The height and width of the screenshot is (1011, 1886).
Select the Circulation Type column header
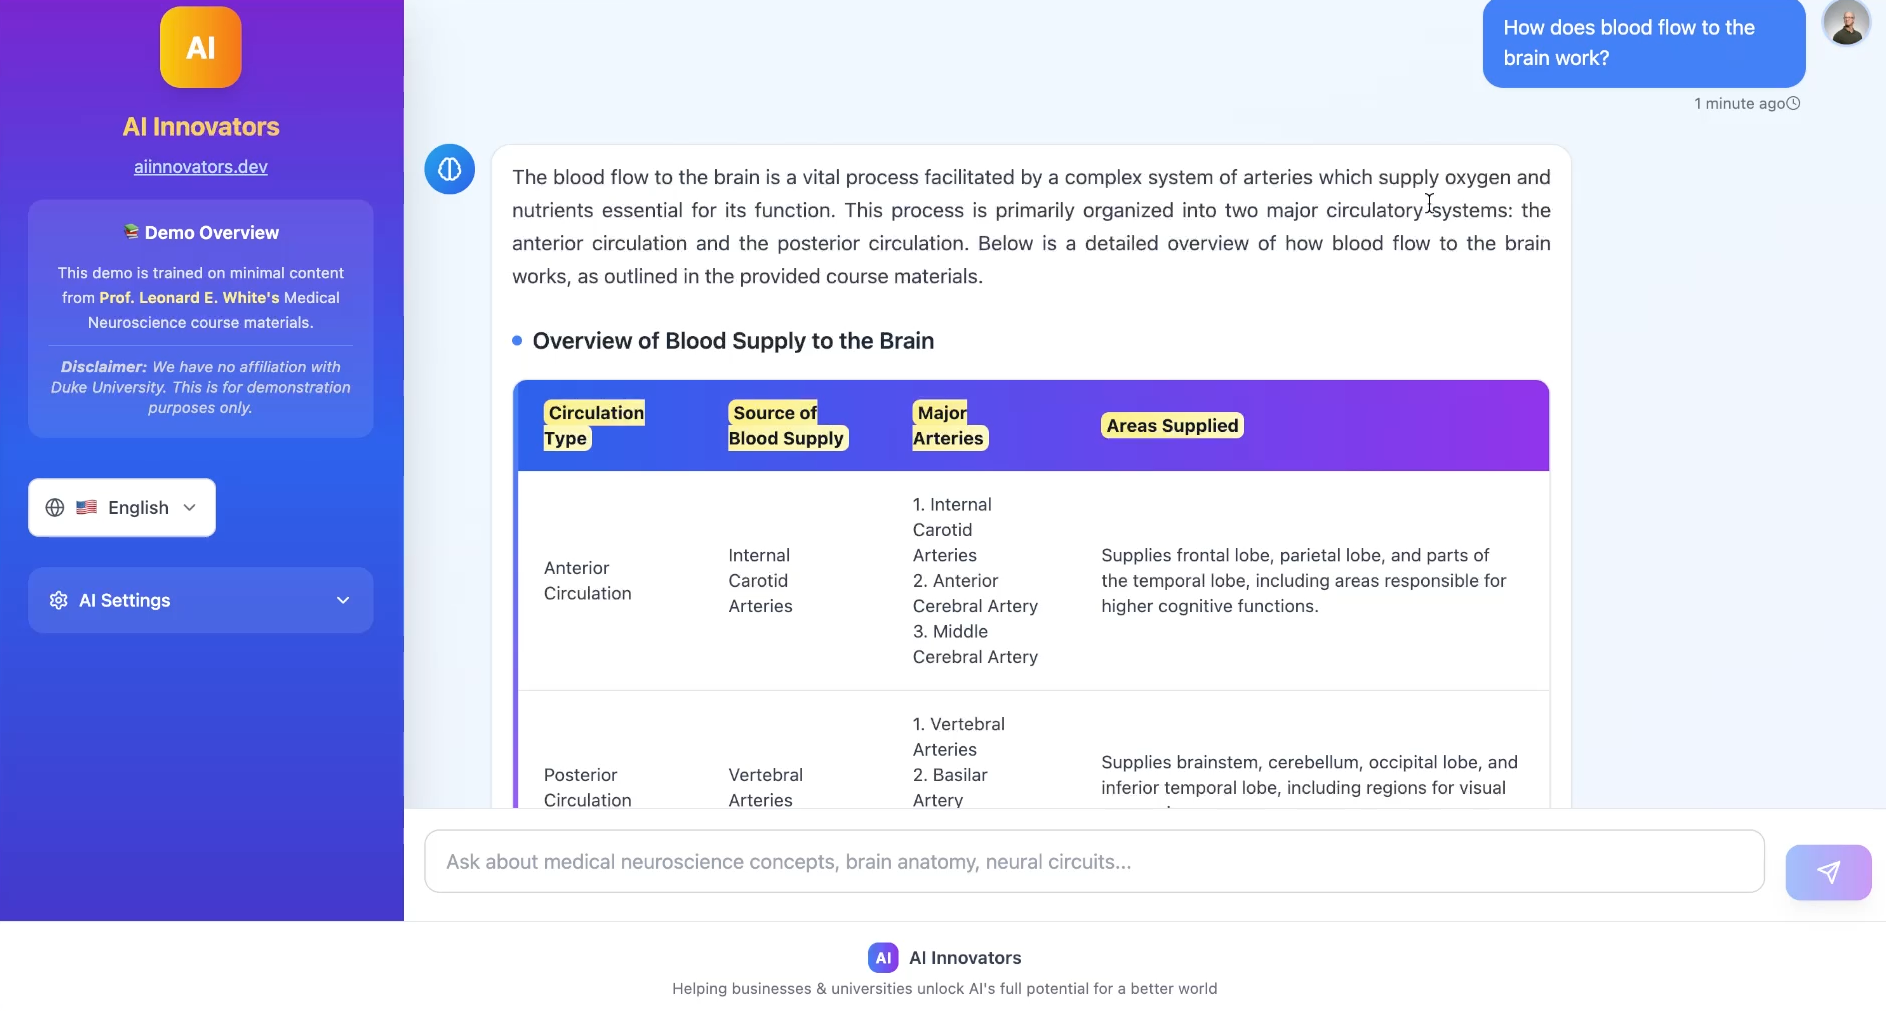[x=594, y=425]
